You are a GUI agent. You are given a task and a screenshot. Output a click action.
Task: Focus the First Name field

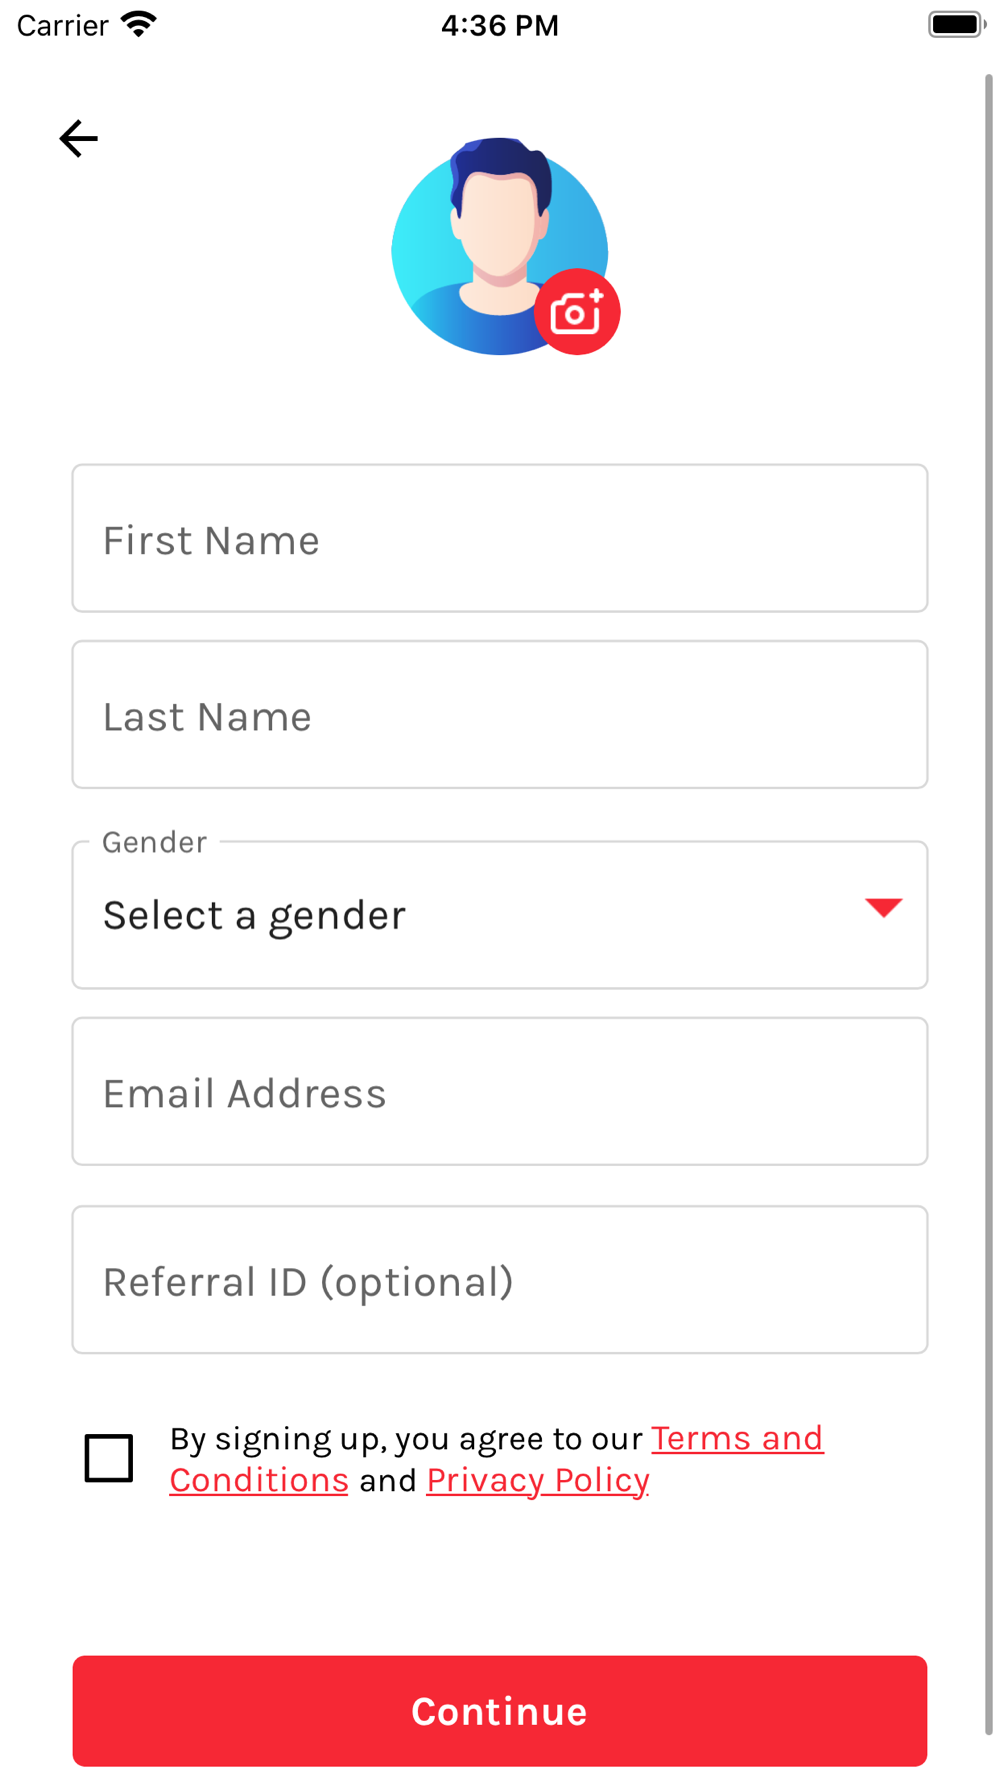500,539
